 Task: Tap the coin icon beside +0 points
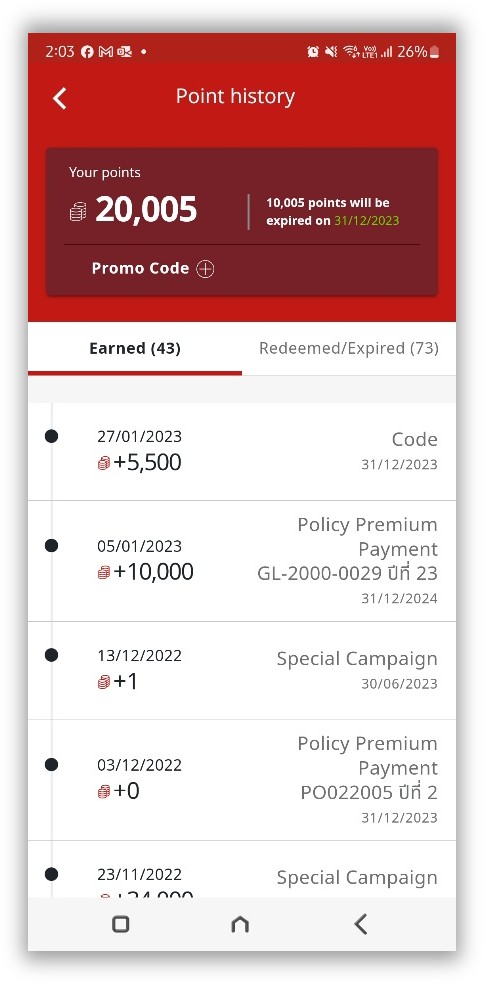(104, 791)
